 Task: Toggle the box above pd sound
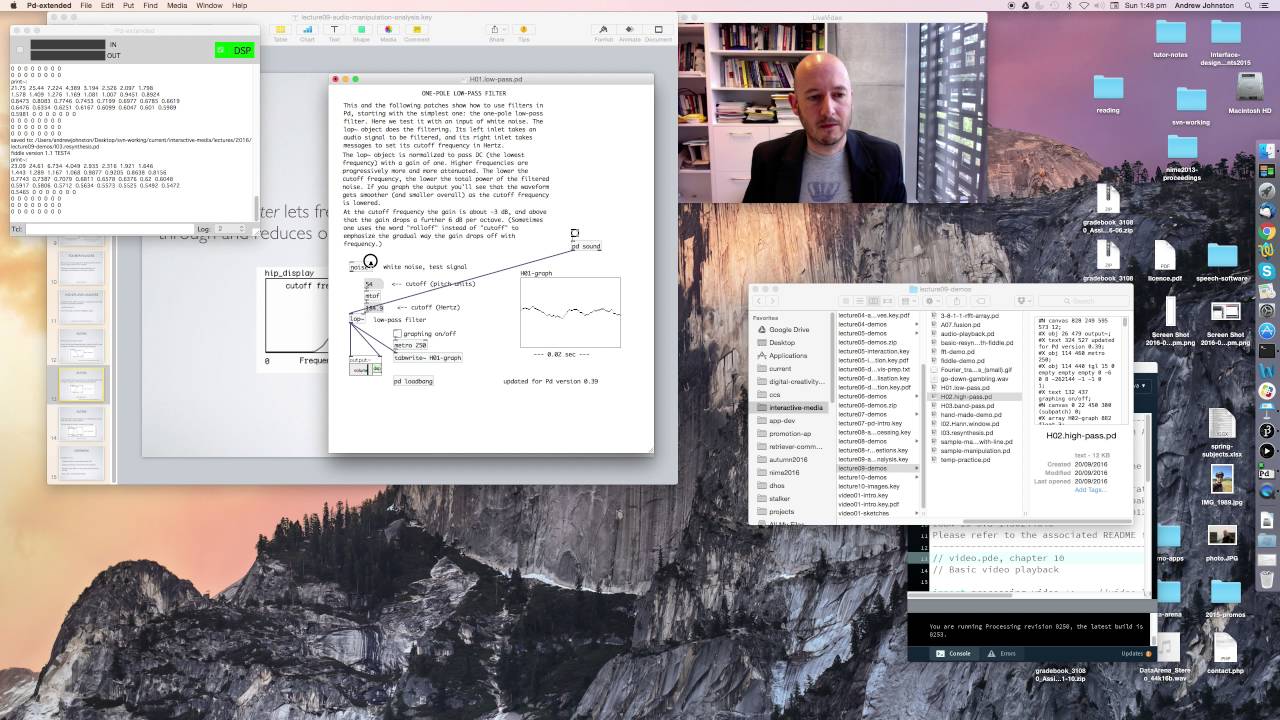tap(575, 234)
